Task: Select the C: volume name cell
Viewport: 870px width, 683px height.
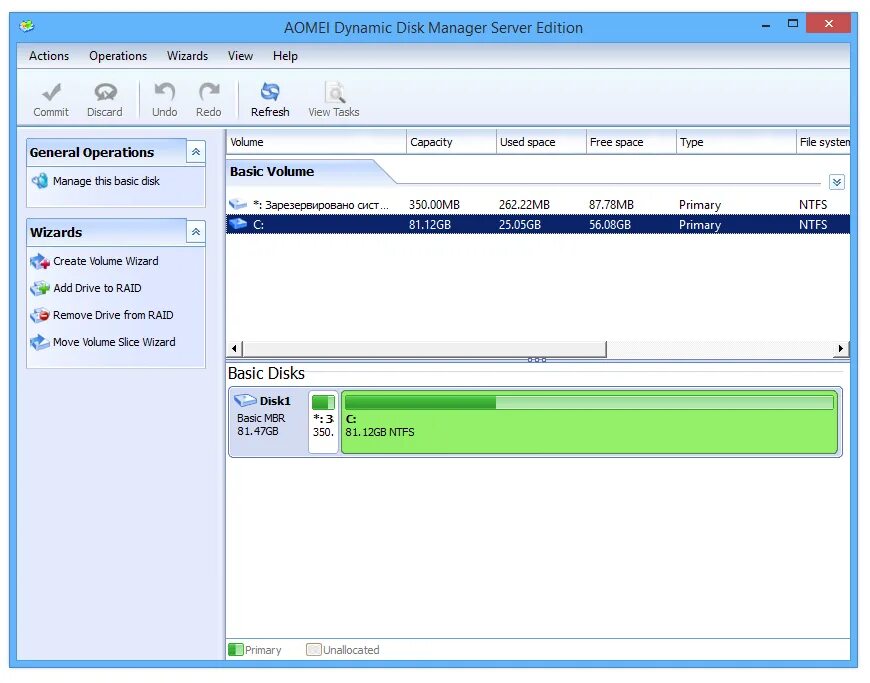Action: pos(258,225)
